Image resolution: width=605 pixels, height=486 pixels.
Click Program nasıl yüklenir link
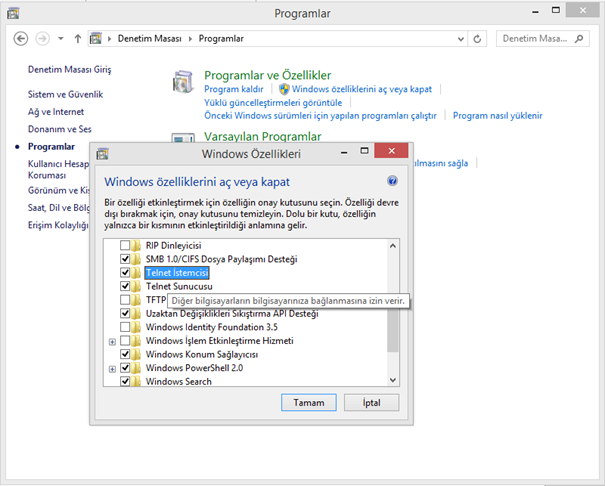tap(497, 116)
